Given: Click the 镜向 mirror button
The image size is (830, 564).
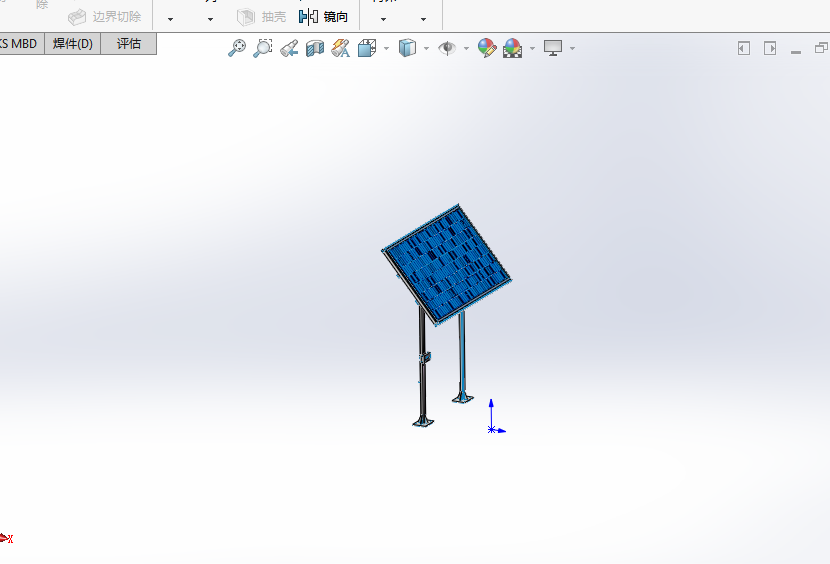Looking at the screenshot, I should [323, 17].
